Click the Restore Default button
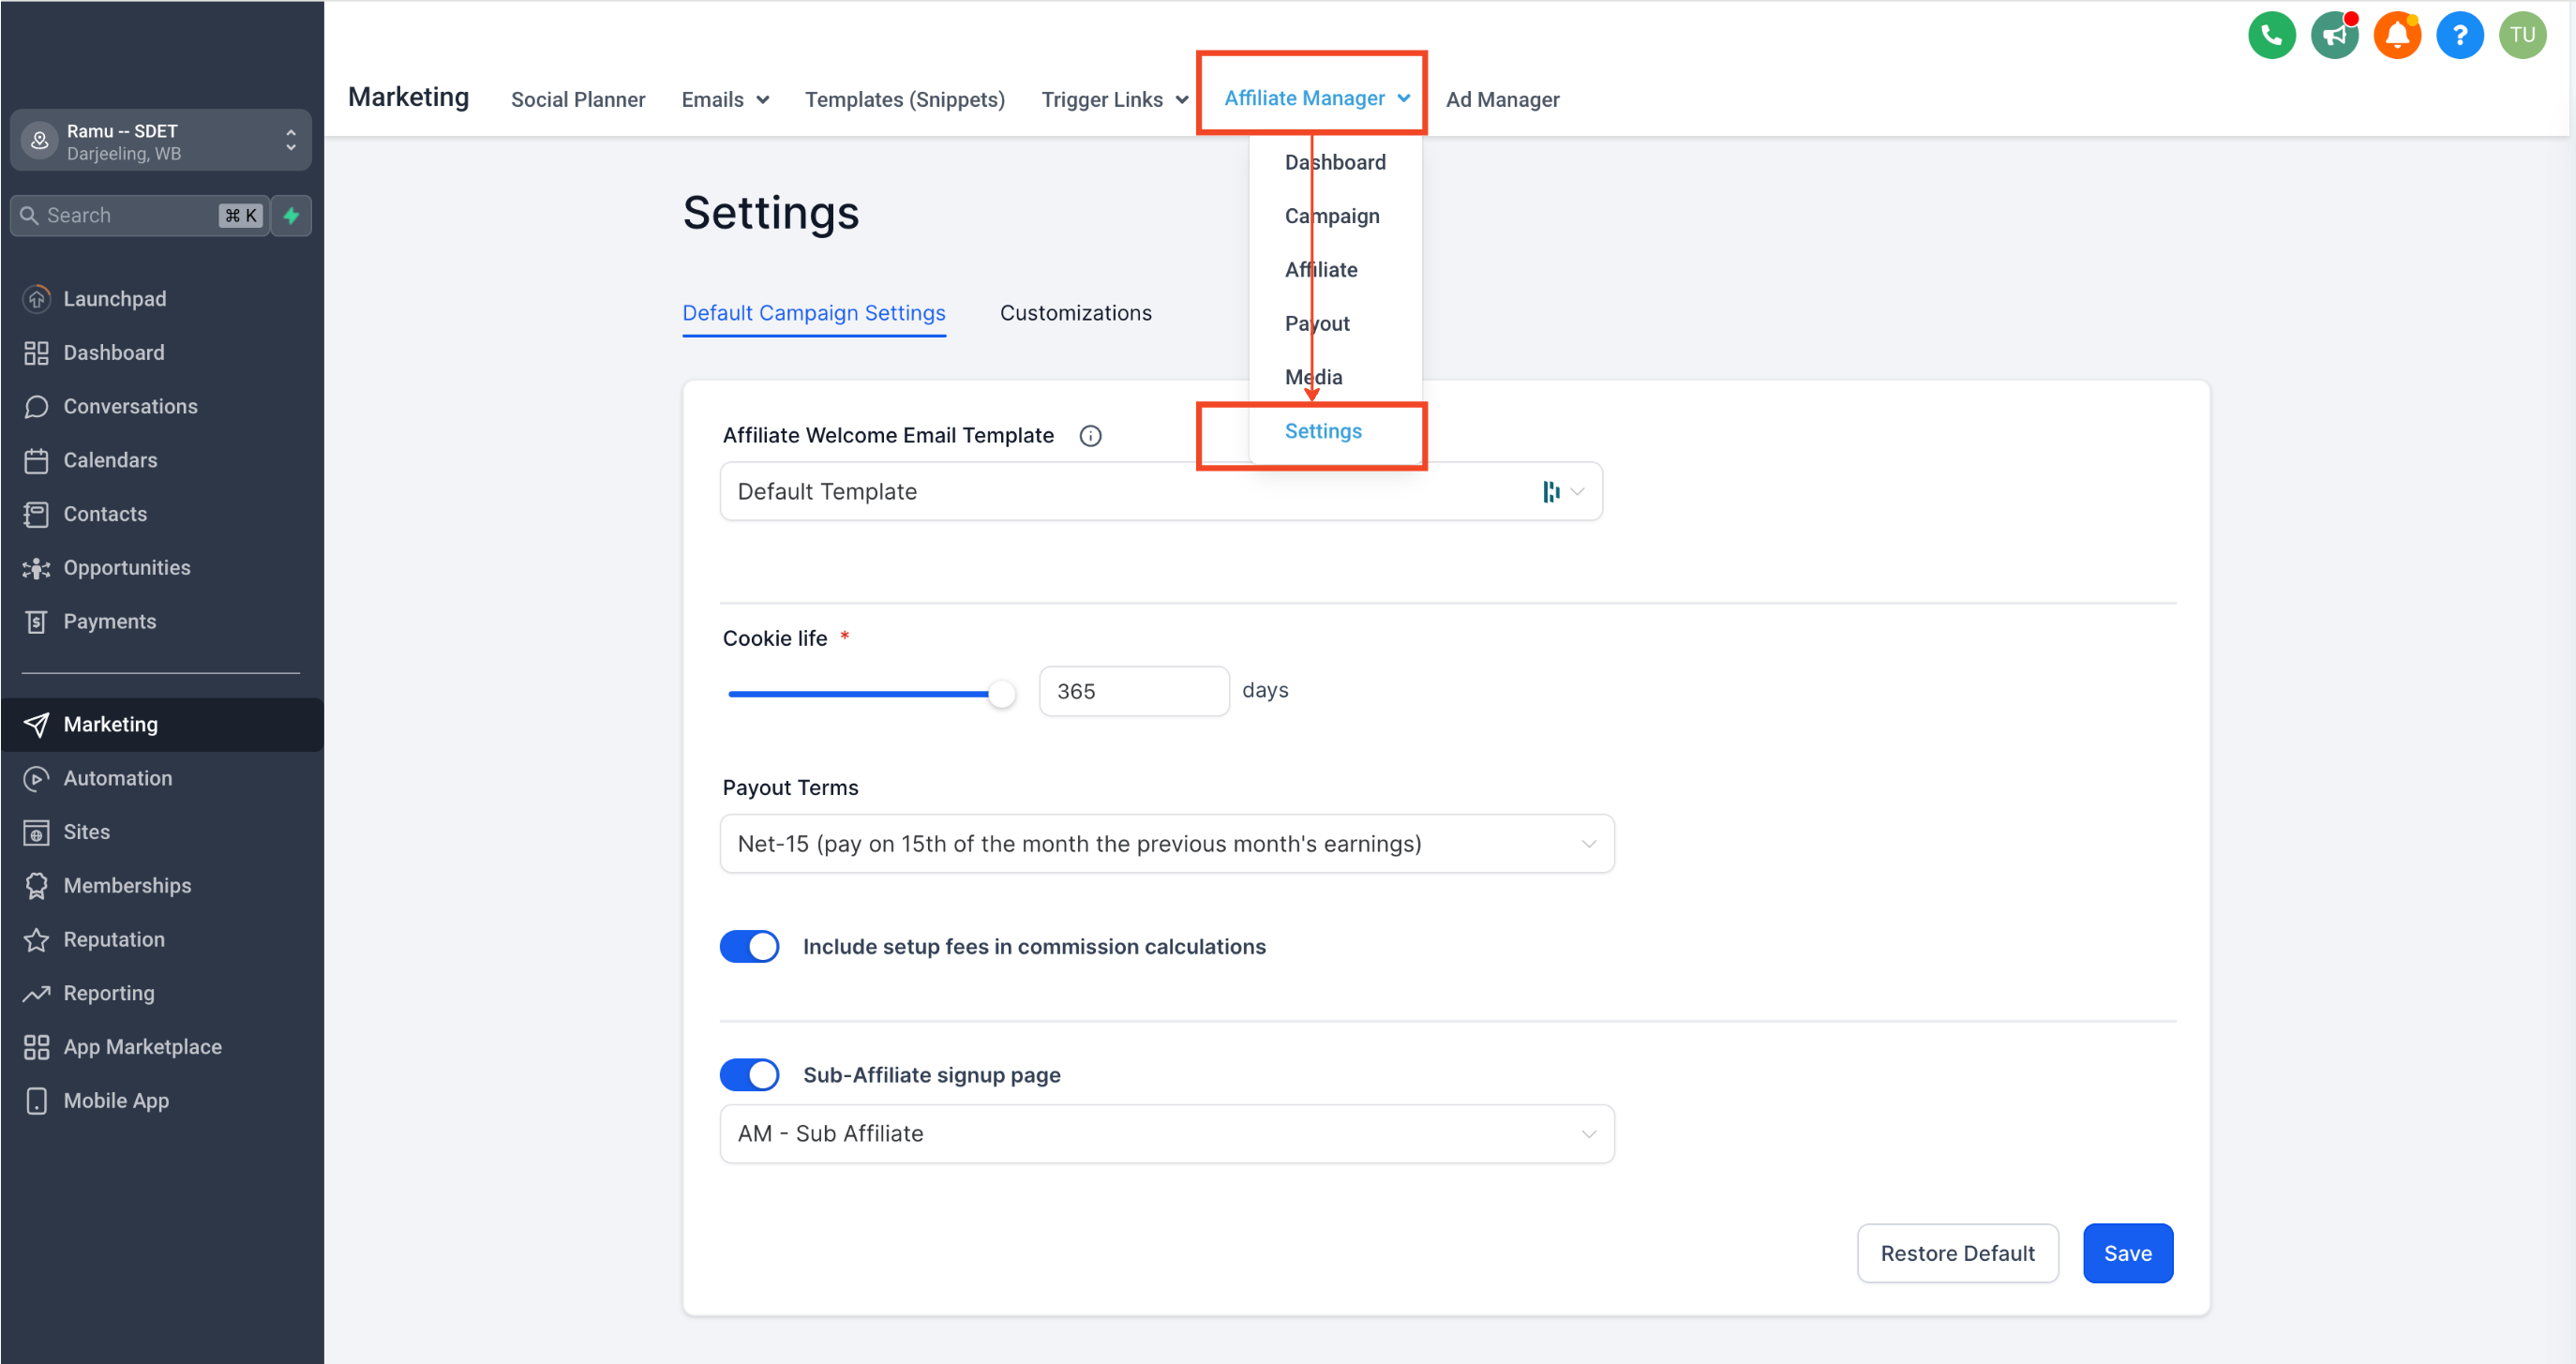Viewport: 2576px width, 1364px height. pos(1957,1253)
